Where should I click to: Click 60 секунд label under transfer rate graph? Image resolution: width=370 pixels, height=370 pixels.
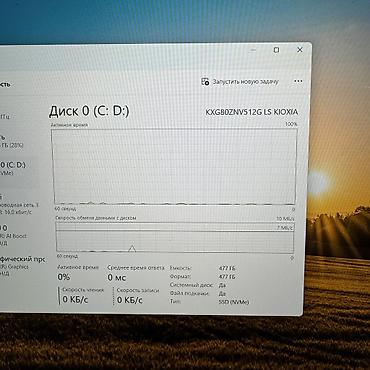(67, 256)
